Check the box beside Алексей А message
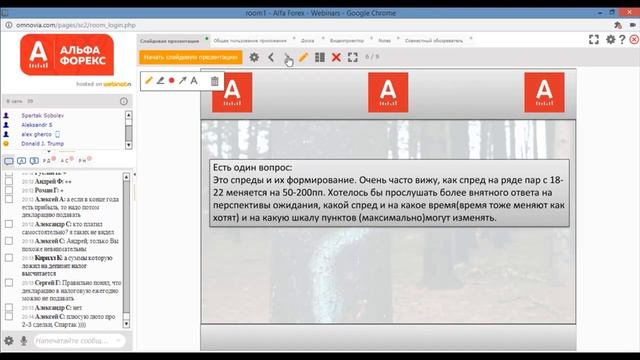 click(9, 199)
